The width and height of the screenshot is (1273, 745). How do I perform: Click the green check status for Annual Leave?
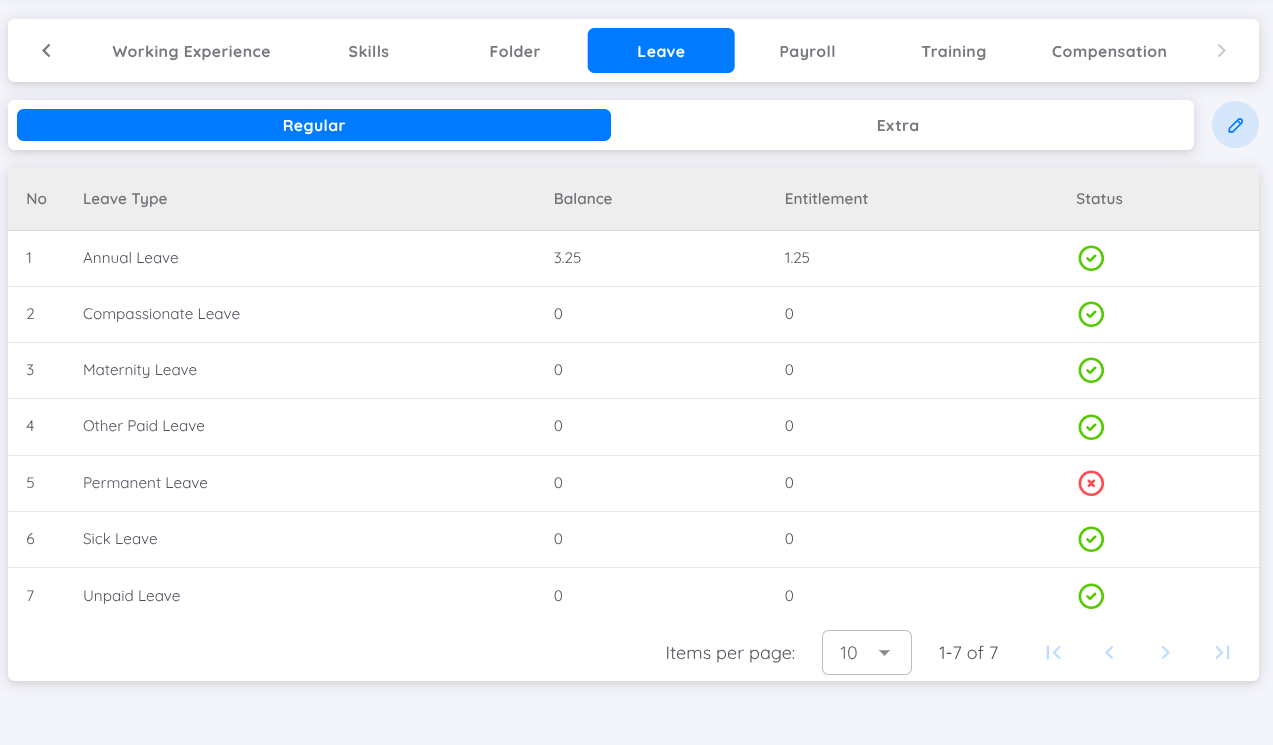pos(1091,258)
